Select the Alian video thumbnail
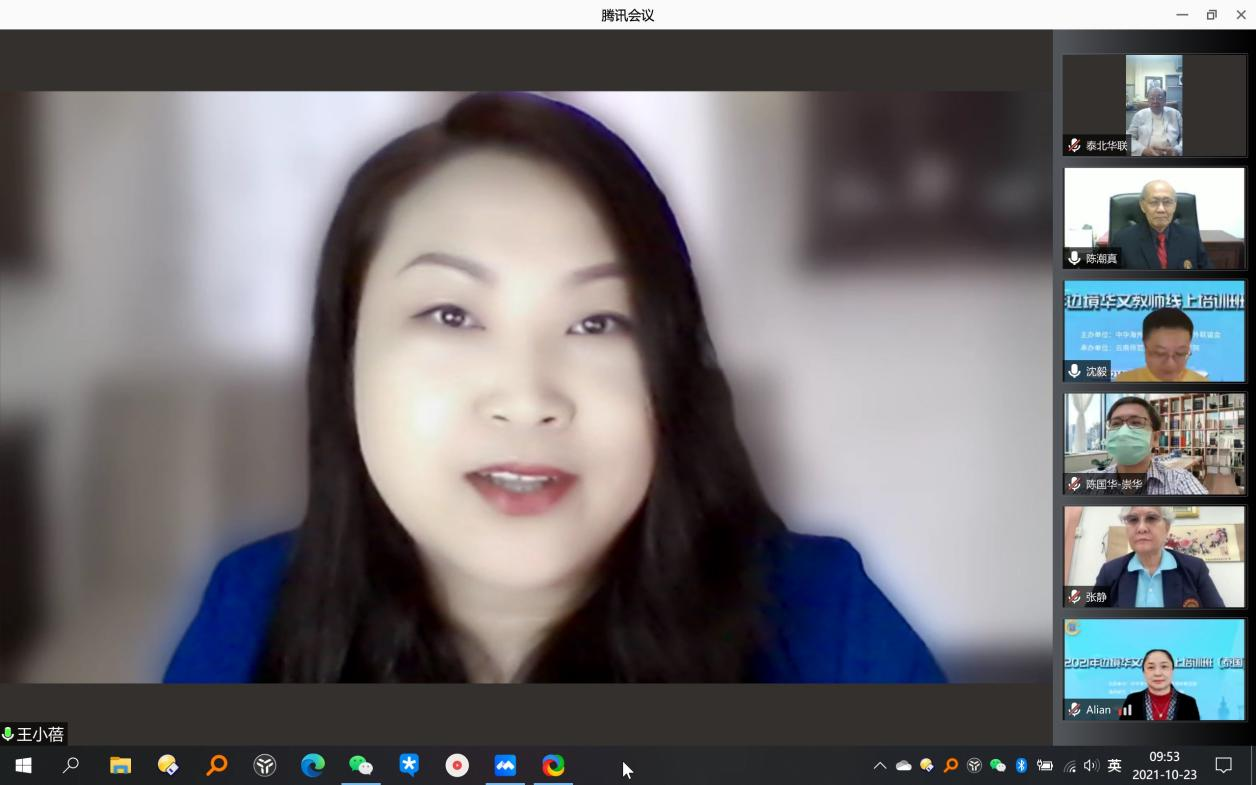Screen dimensions: 1256x785 pos(1154,668)
